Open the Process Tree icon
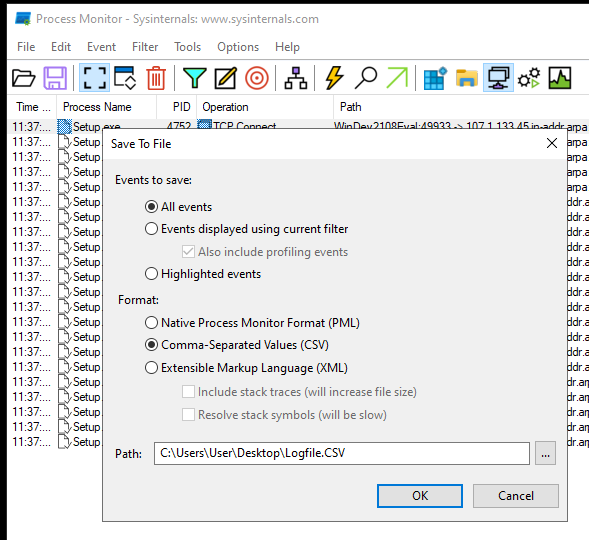589x540 pixels. pyautogui.click(x=296, y=78)
